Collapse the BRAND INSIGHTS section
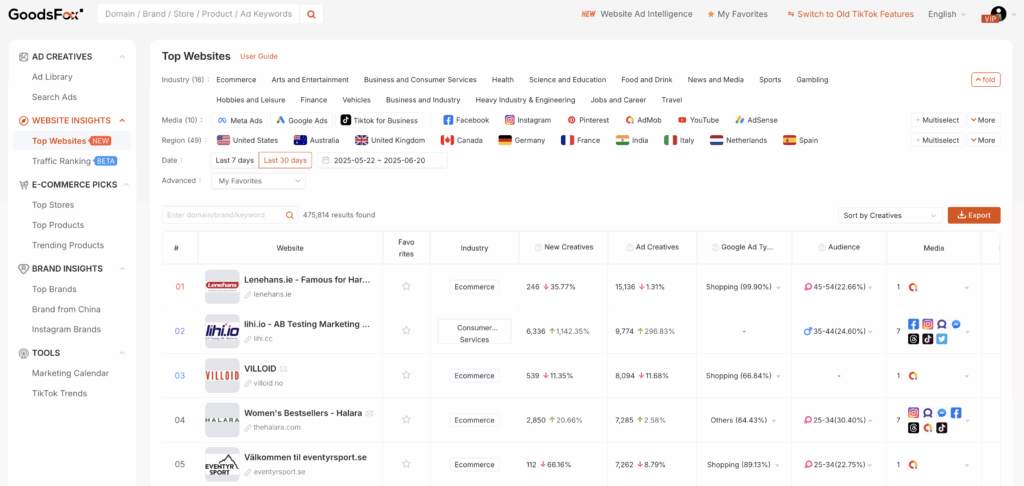The height and width of the screenshot is (486, 1024). click(x=122, y=268)
